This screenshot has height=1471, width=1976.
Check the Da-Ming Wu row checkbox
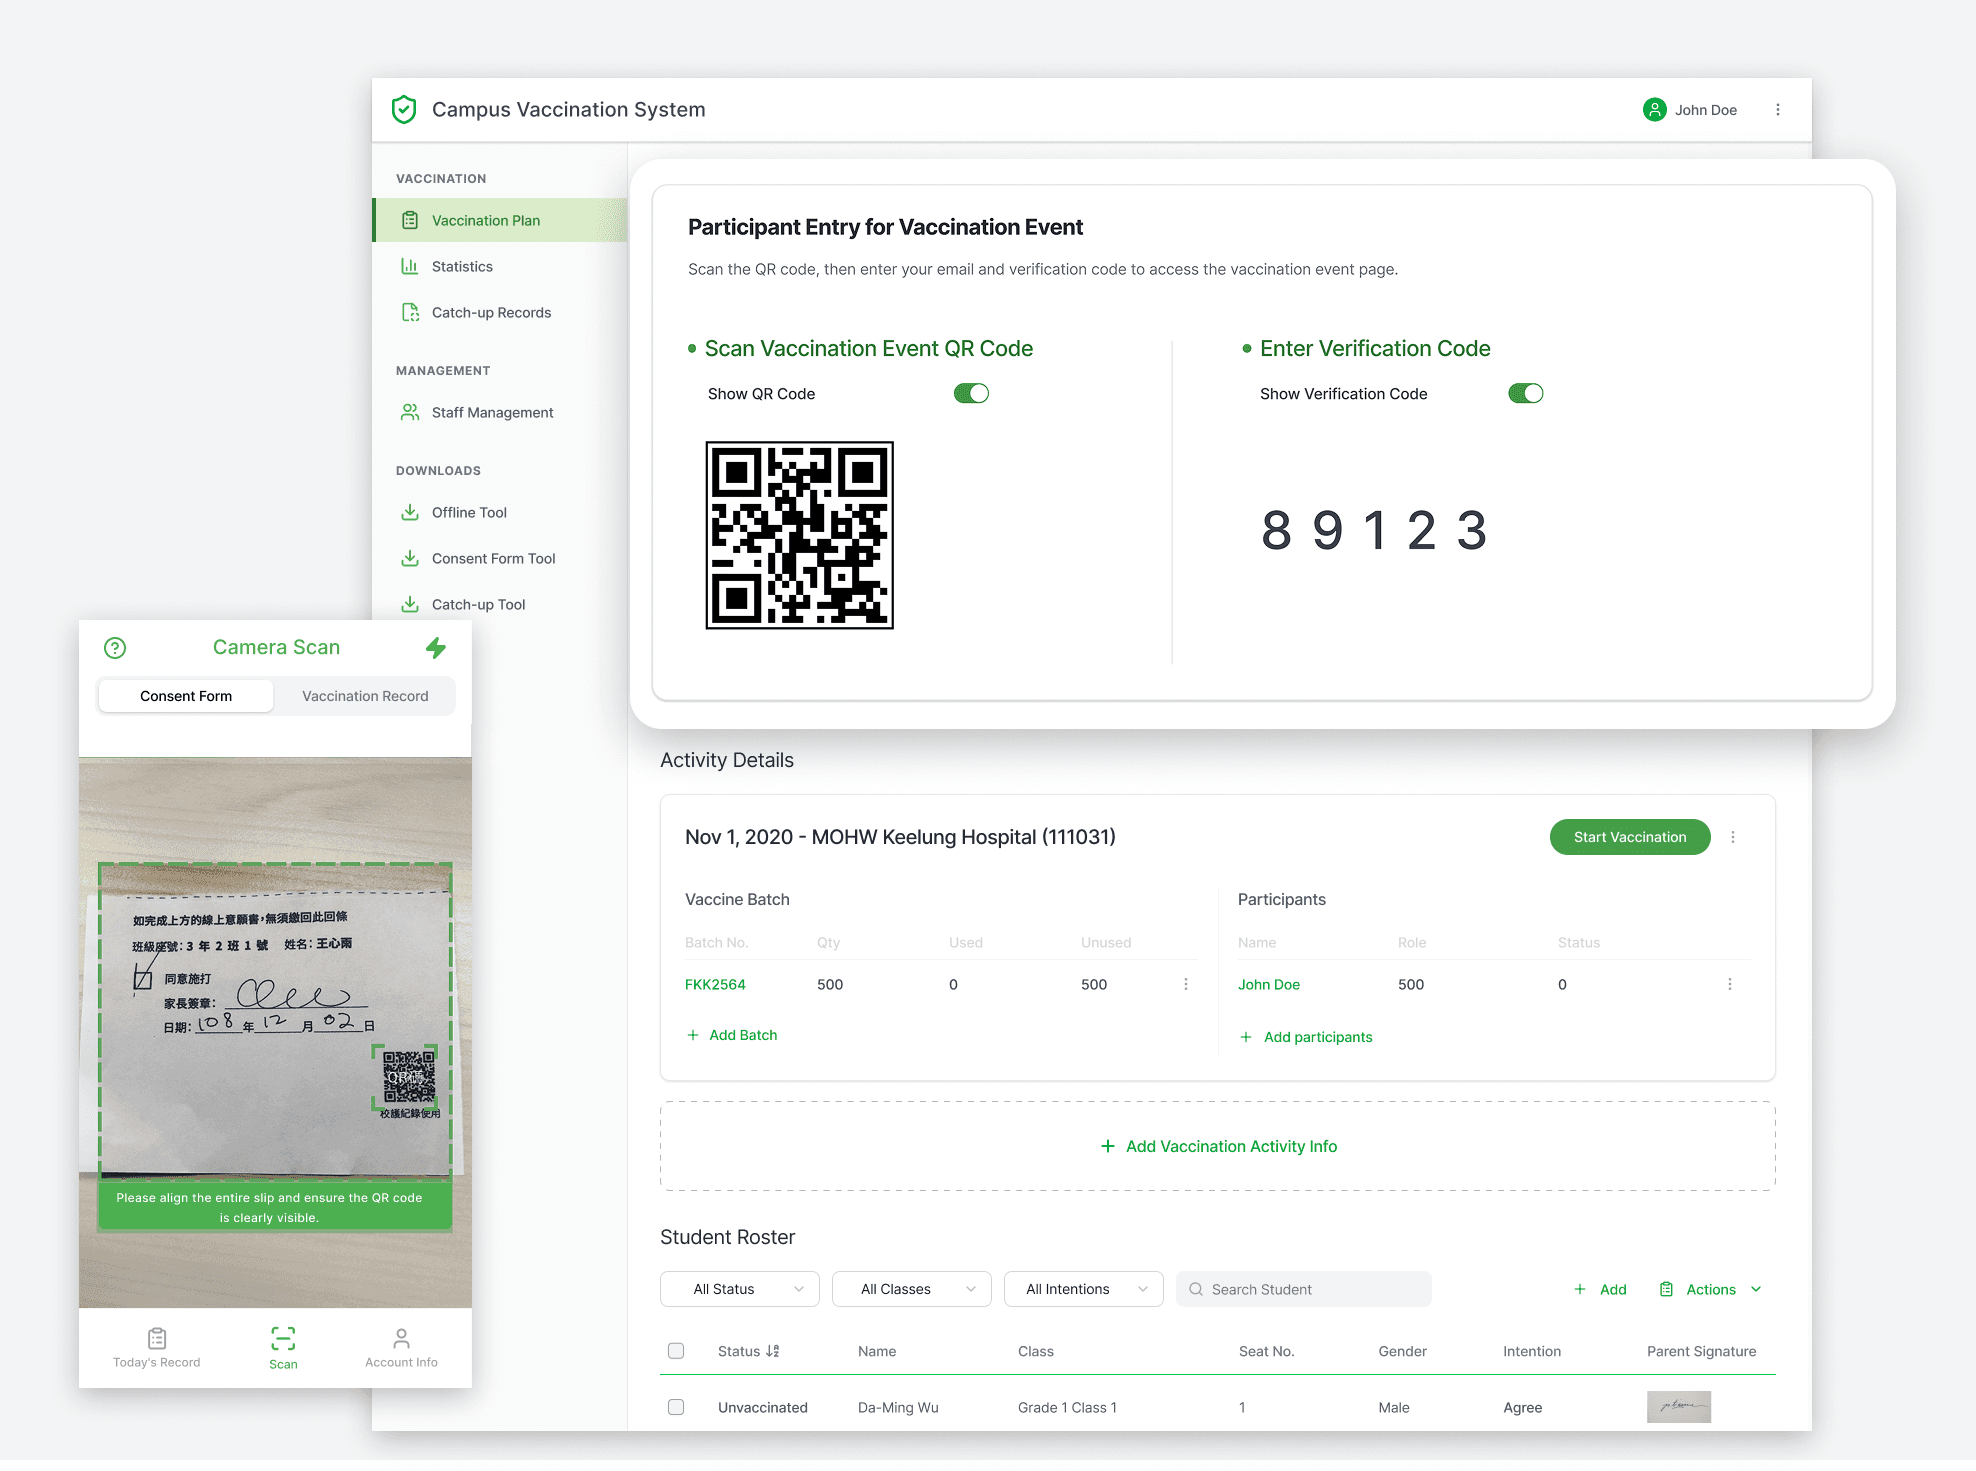(676, 1407)
